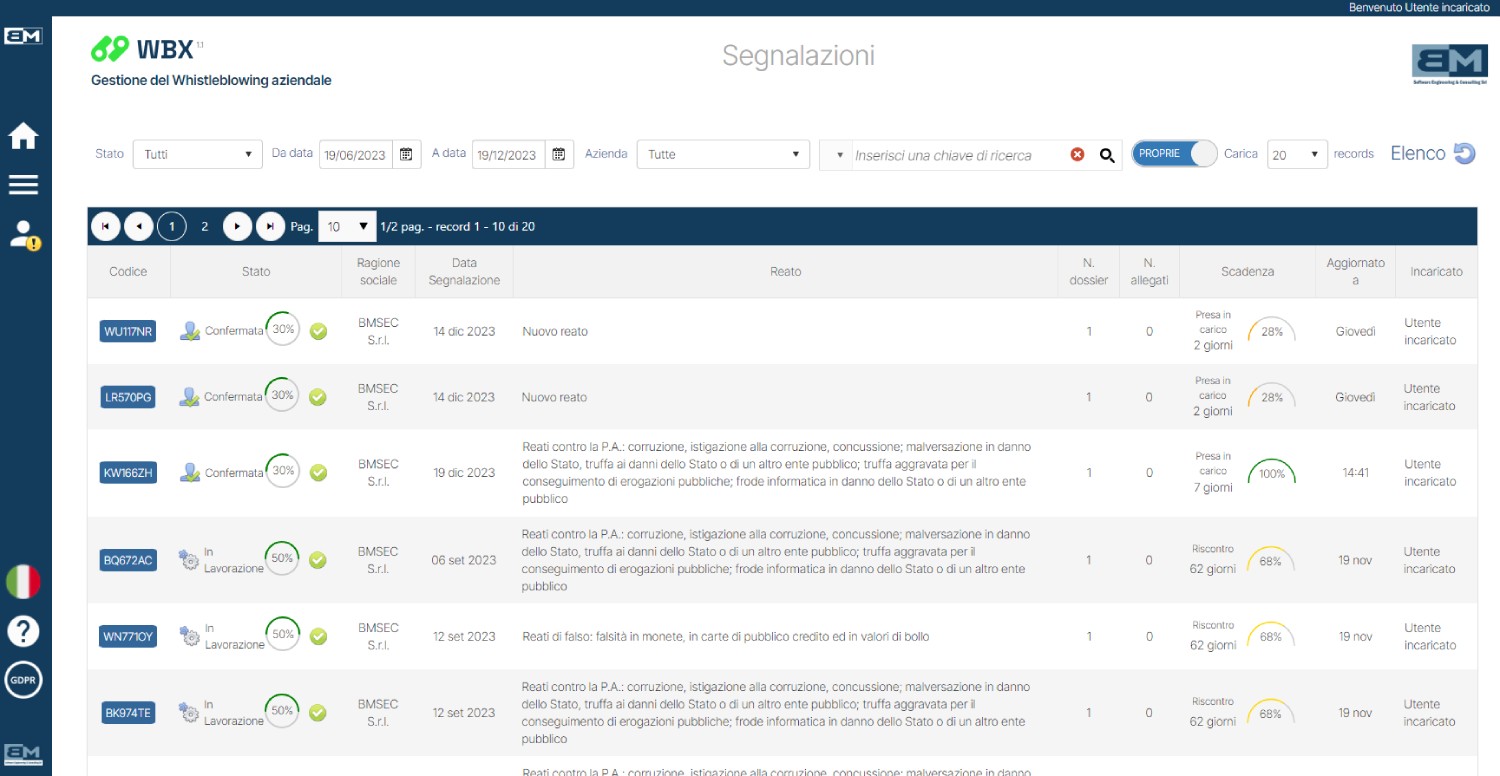Select page 2 in pager
The height and width of the screenshot is (776, 1500).
[x=204, y=227]
